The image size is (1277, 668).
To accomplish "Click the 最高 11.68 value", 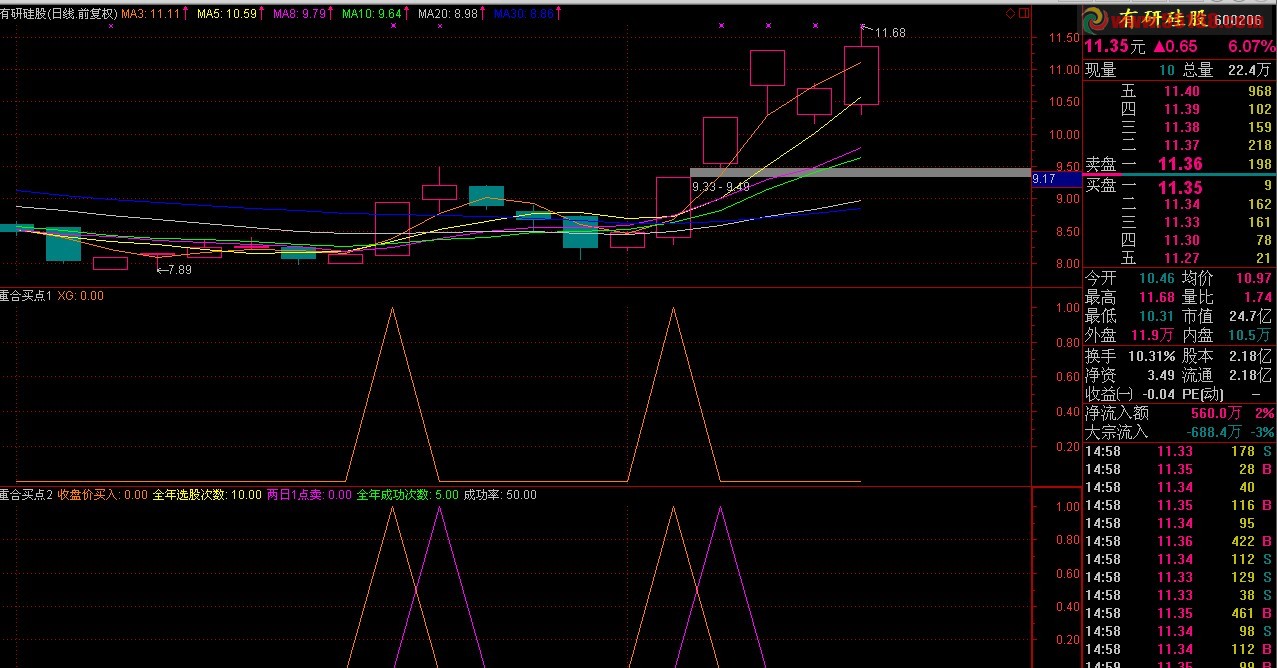I will (1130, 297).
